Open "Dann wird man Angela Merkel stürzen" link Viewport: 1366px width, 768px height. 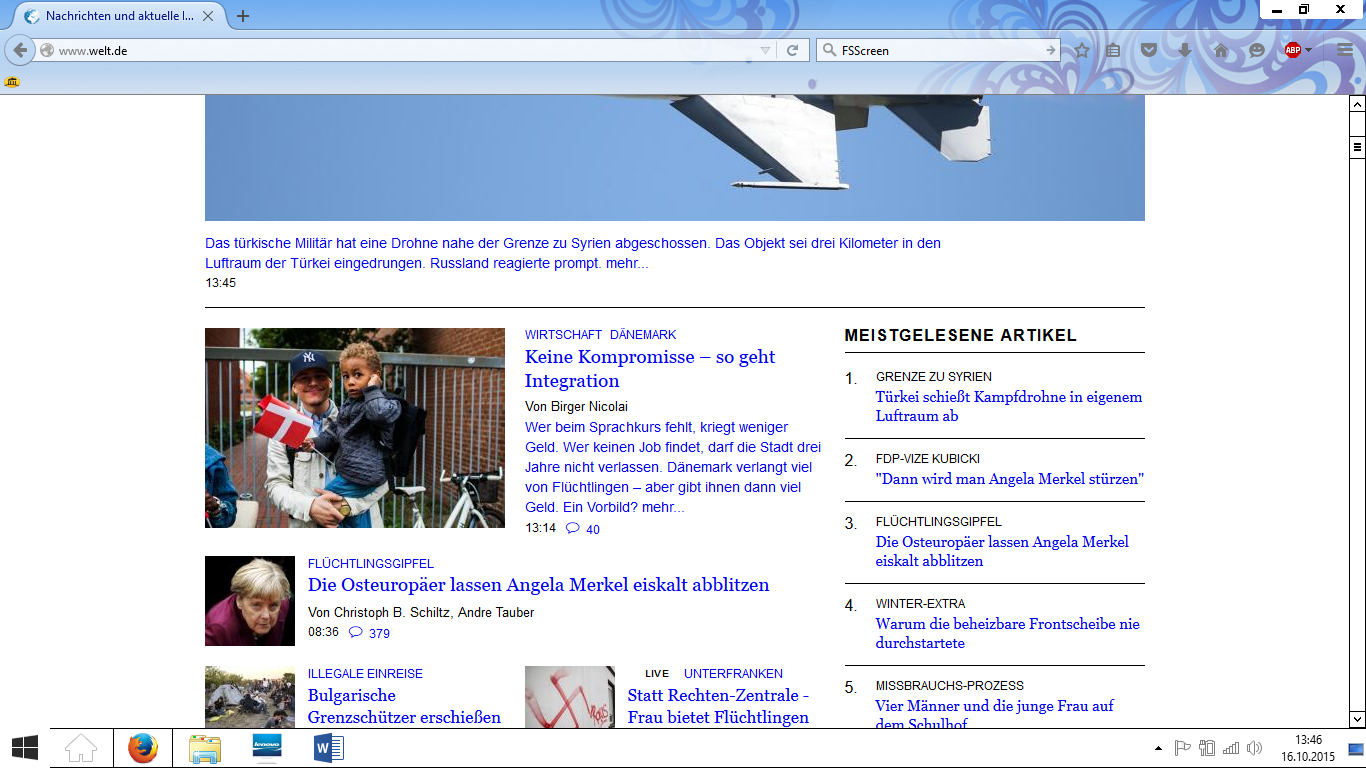(x=1010, y=479)
